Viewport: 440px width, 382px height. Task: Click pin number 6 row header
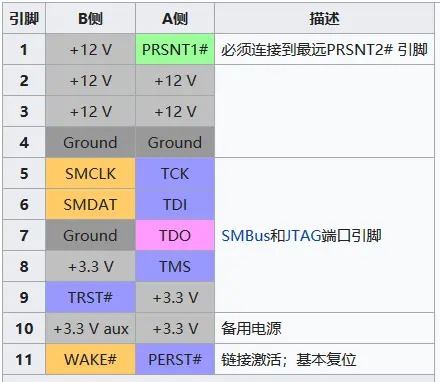(24, 204)
